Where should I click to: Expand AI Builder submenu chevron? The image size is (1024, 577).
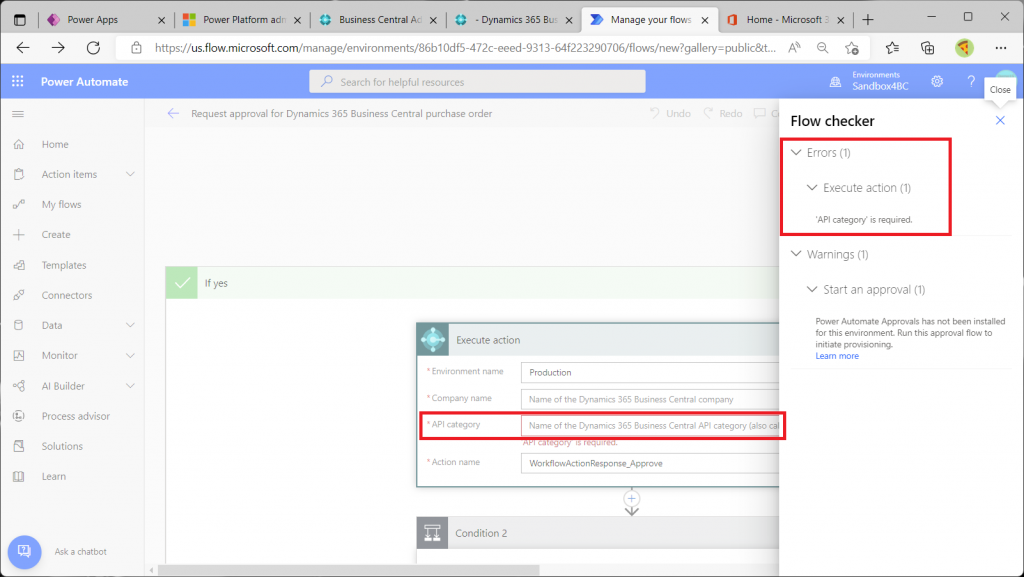(130, 386)
